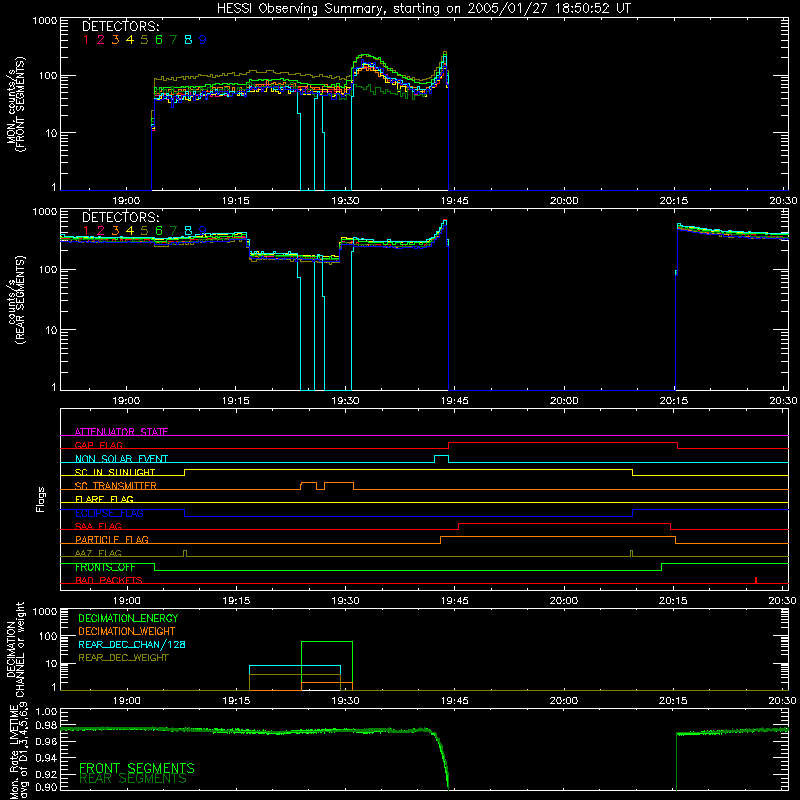Image resolution: width=800 pixels, height=800 pixels.
Task: Click red detector 1 in front segments legend
Action: pyautogui.click(x=86, y=40)
